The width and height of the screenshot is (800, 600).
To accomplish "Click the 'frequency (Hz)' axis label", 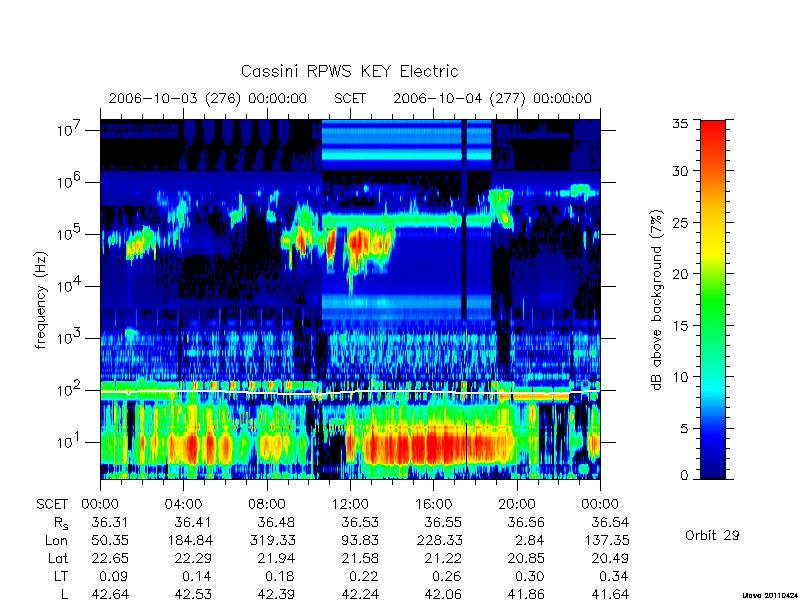I will 41,300.
